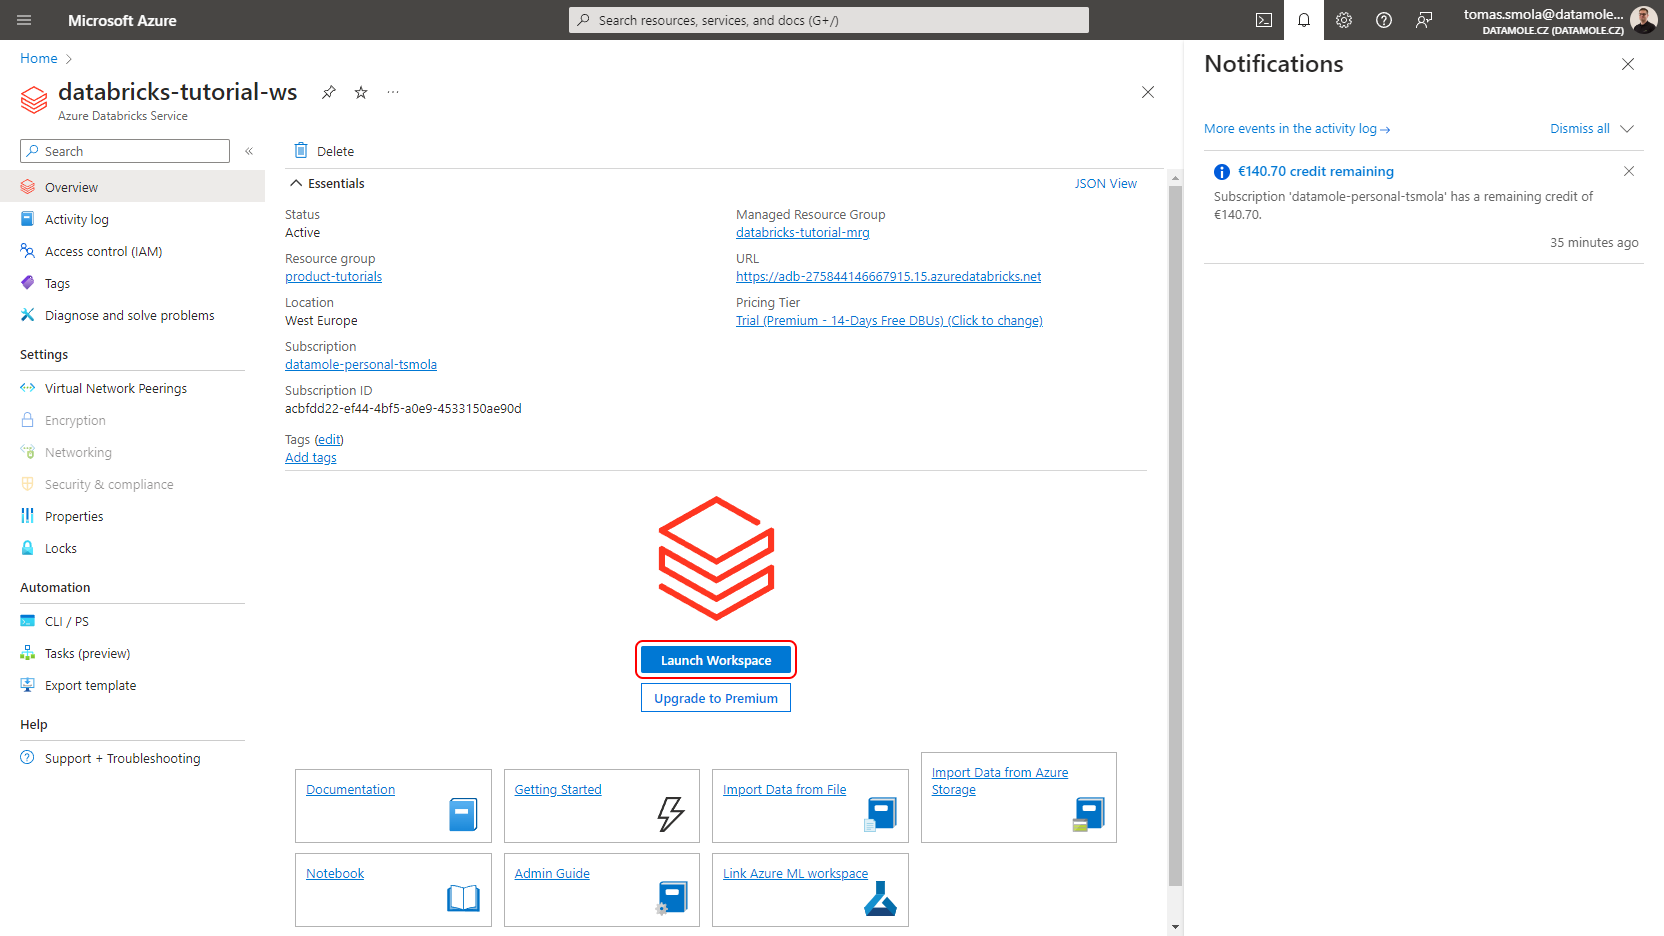
Task: Mark resource as favorite with star icon
Action: pyautogui.click(x=361, y=92)
